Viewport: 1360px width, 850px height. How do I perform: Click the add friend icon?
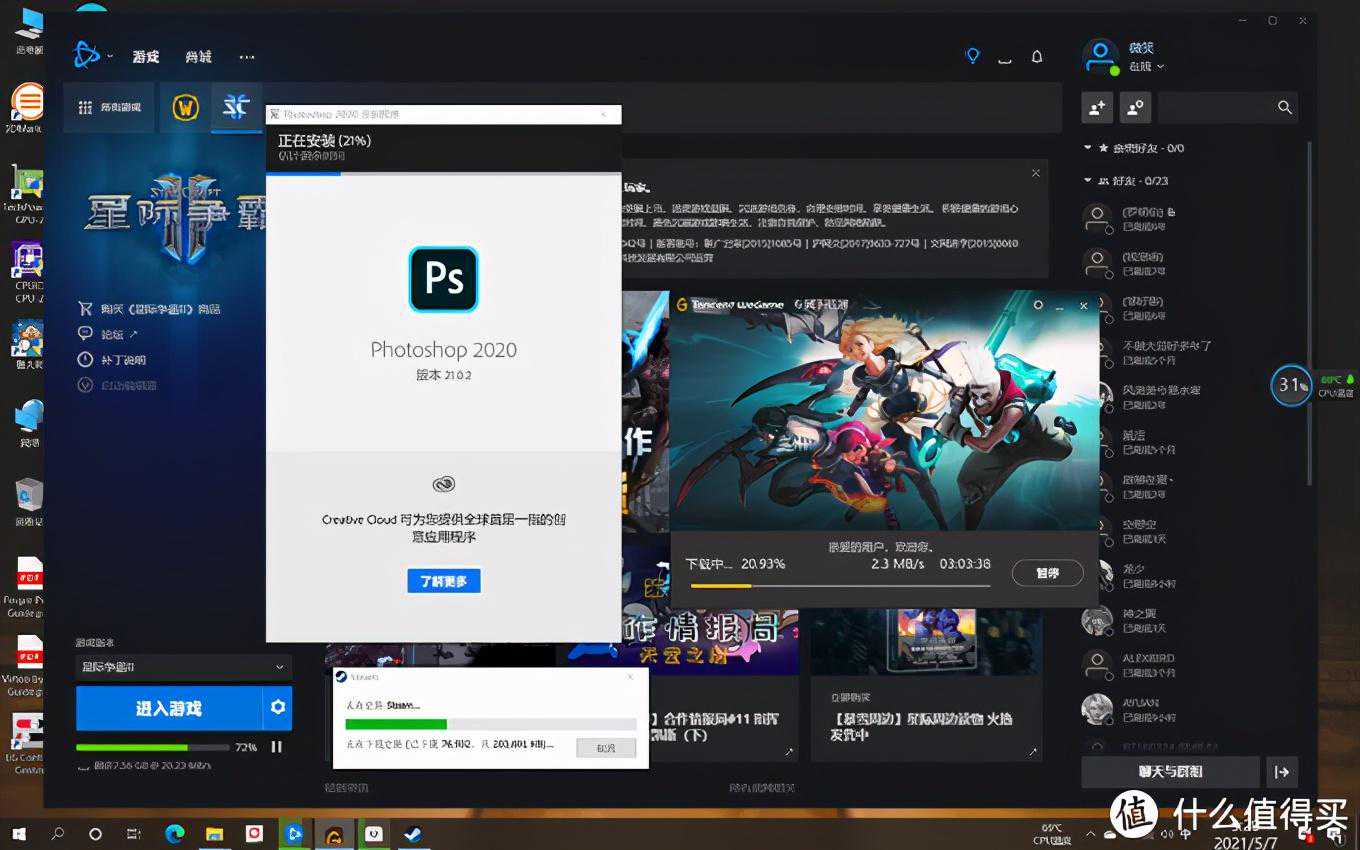click(x=1097, y=107)
